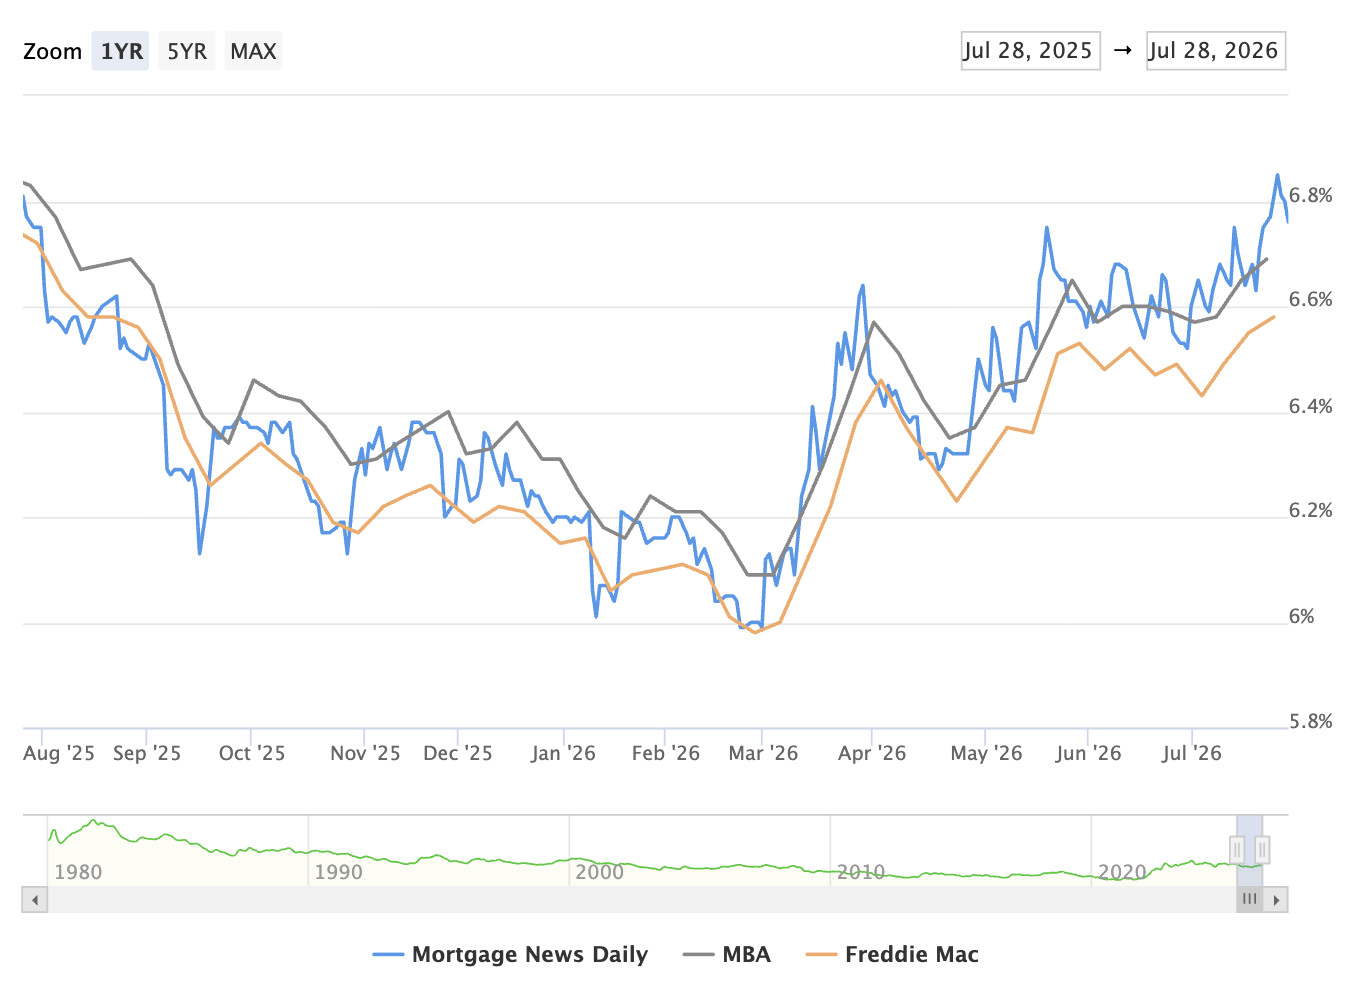
Task: Click the 1980 label in navigator
Action: point(78,872)
